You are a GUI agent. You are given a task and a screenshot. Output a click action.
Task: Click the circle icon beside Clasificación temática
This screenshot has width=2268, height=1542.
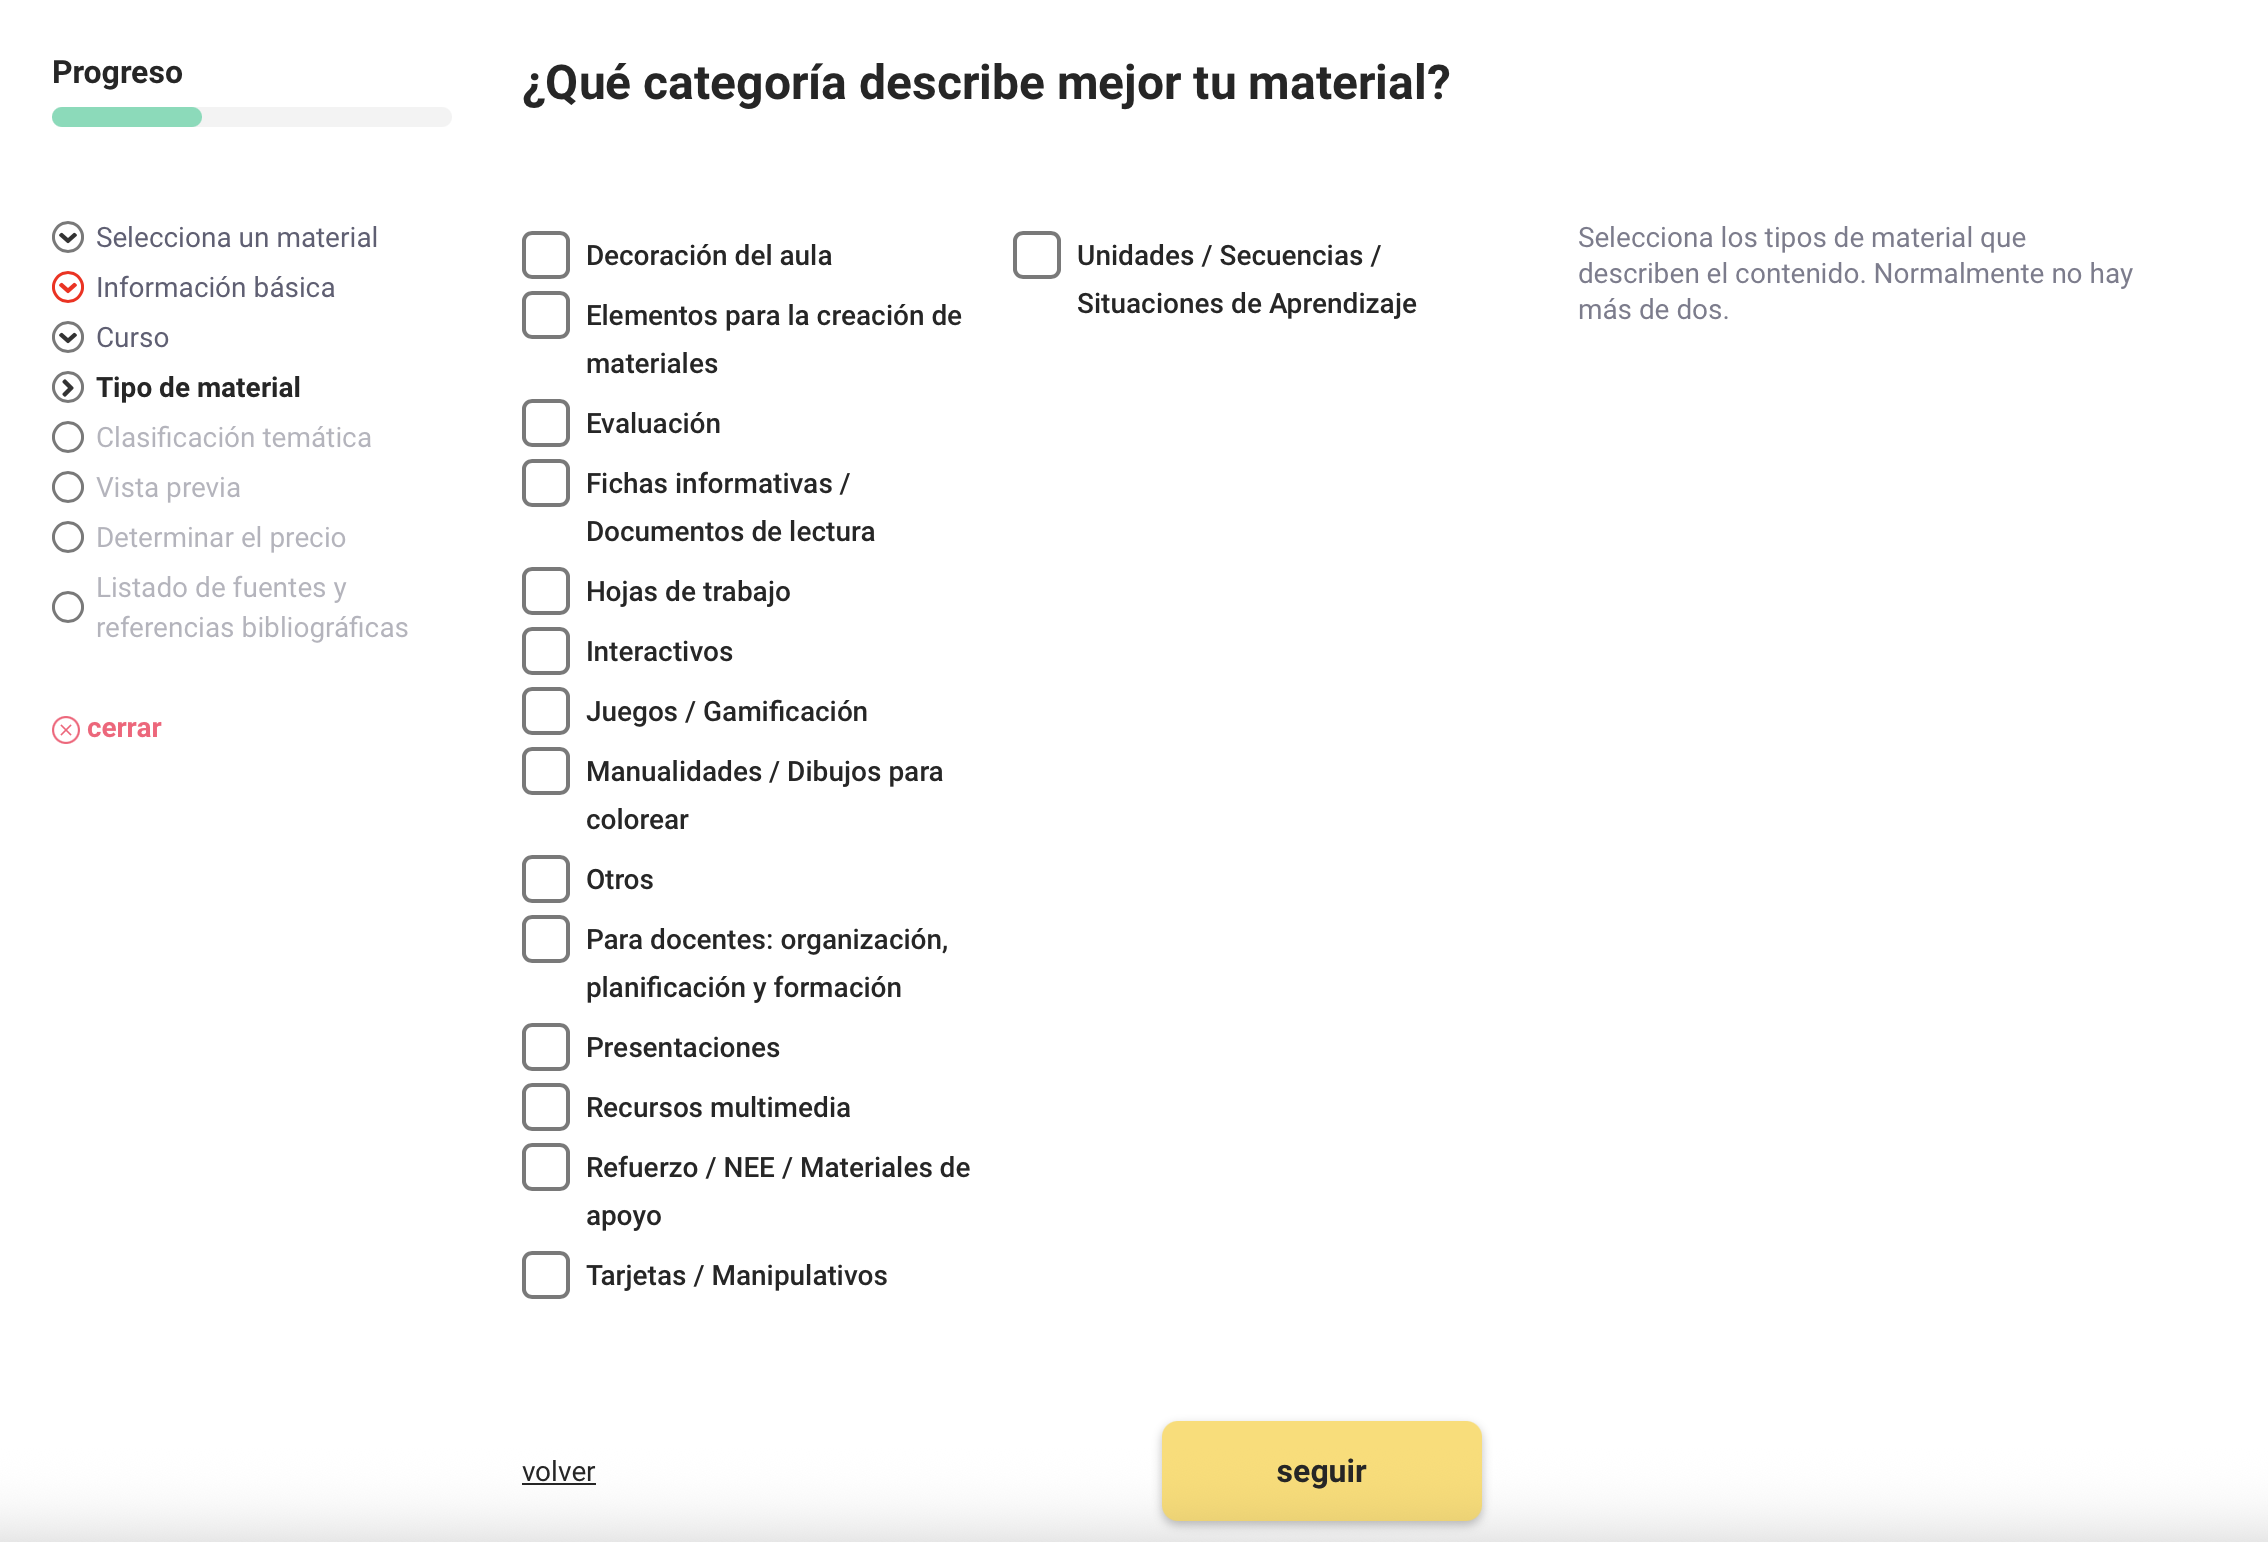tap(68, 437)
